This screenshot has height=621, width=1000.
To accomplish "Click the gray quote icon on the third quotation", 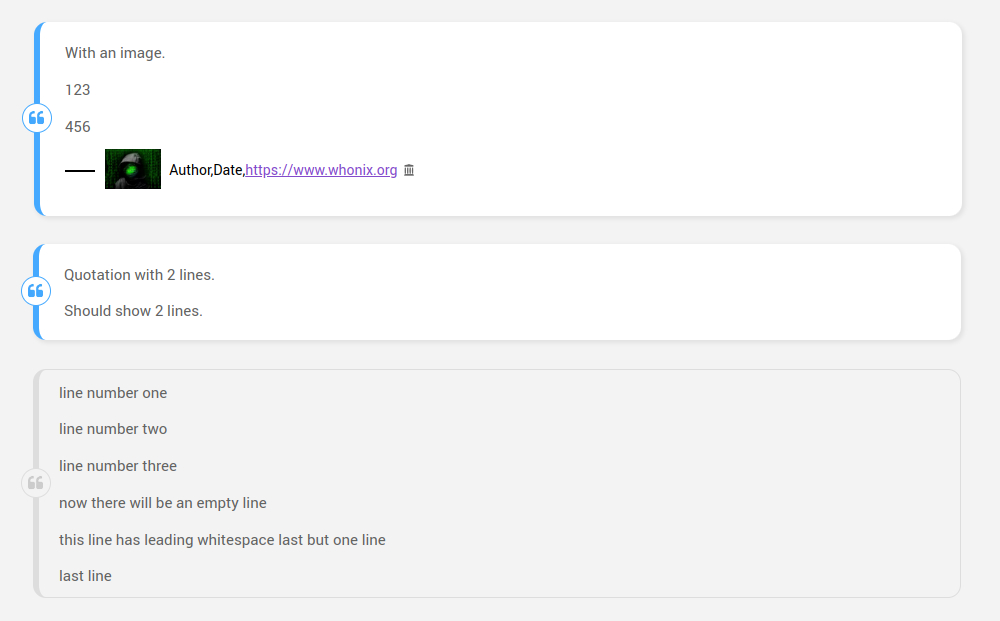I will tap(36, 483).
